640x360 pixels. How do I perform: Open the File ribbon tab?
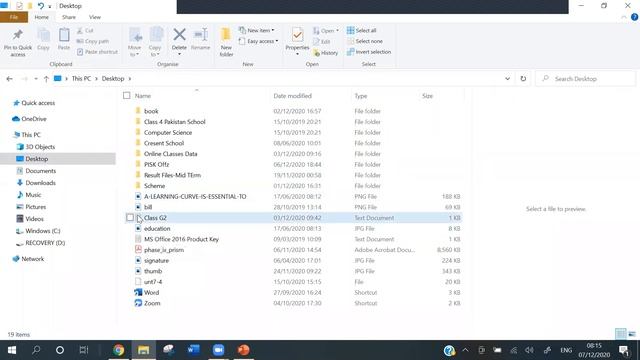[x=14, y=17]
